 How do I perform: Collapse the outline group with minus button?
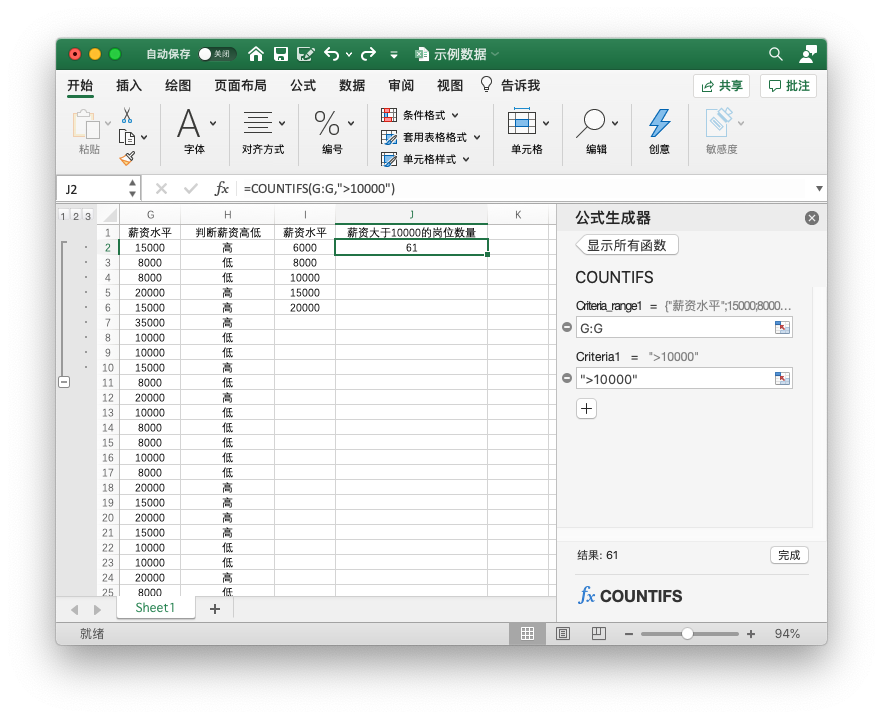pyautogui.click(x=64, y=382)
